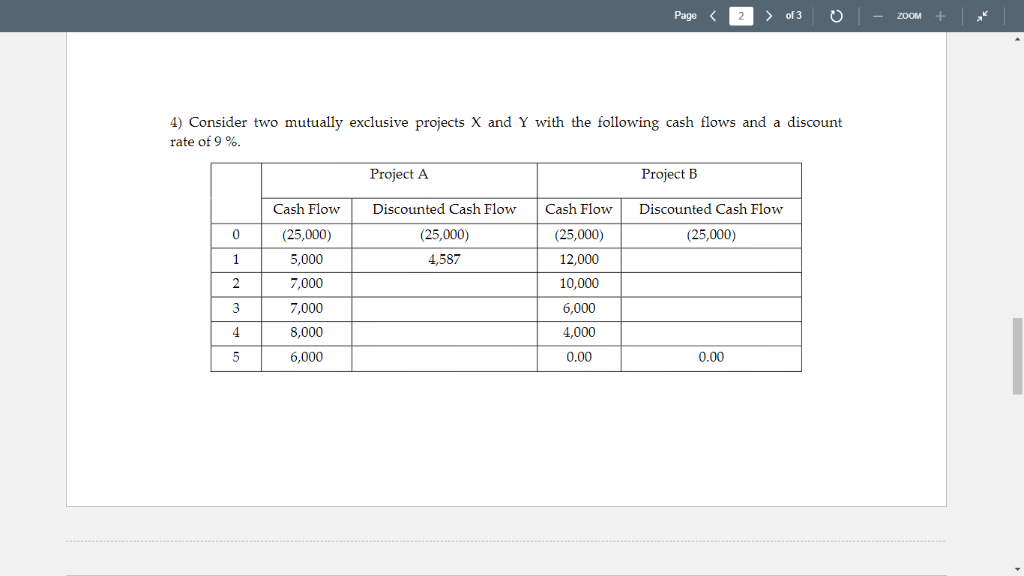Viewport: 1024px width, 576px height.
Task: Select the 'Project A' table header
Action: (x=399, y=174)
